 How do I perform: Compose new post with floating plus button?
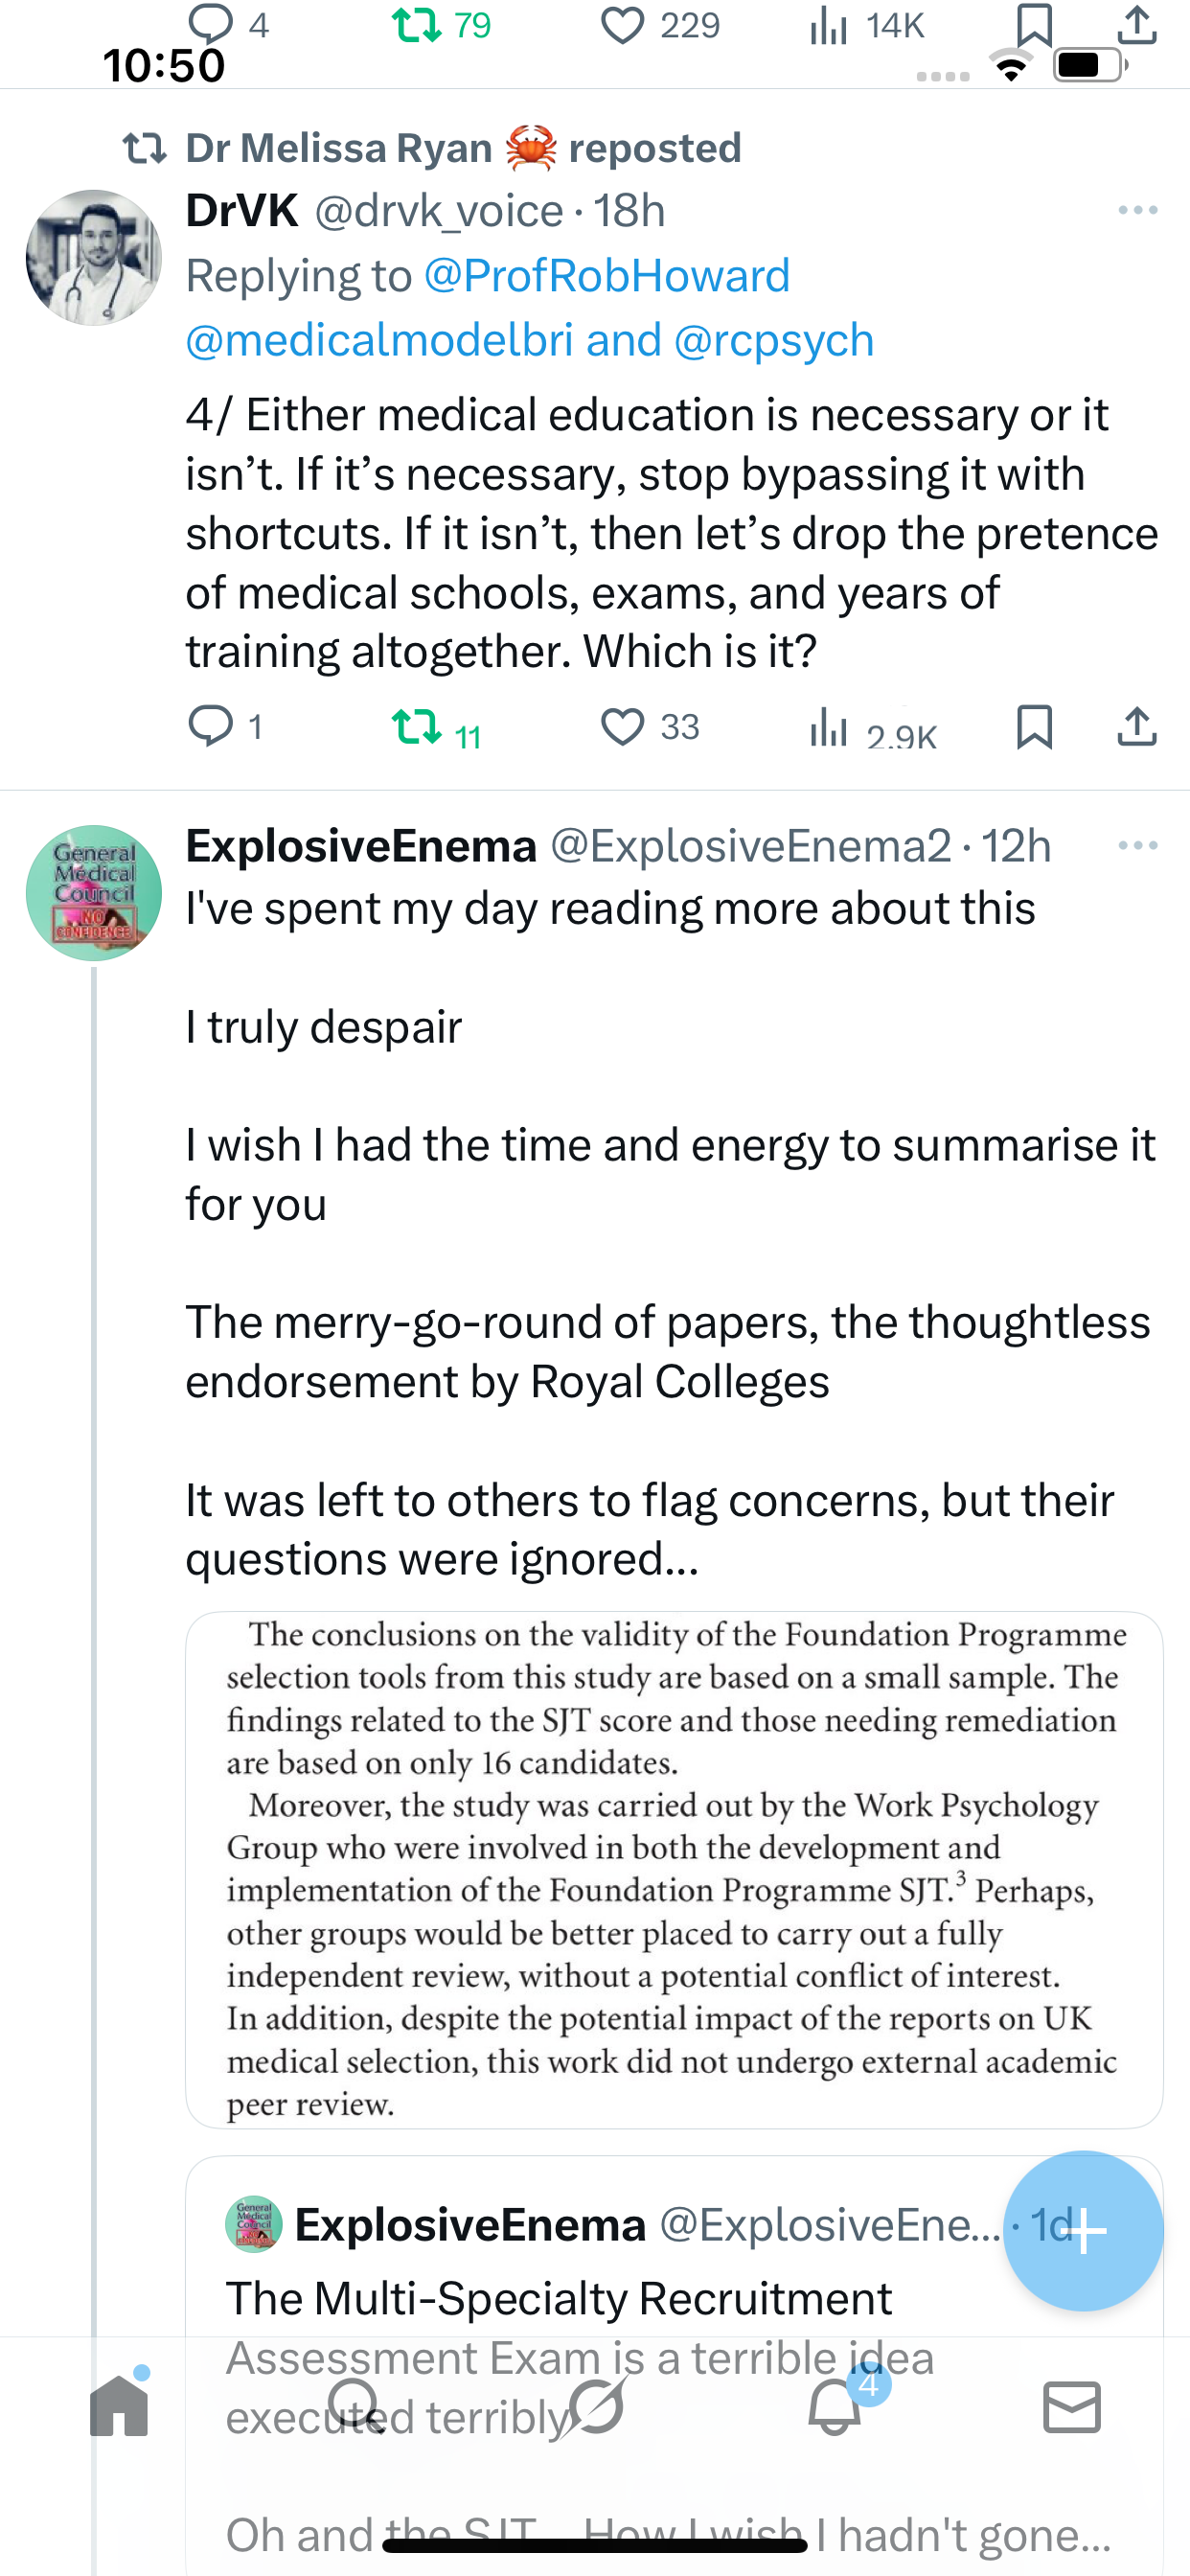(x=1083, y=2231)
